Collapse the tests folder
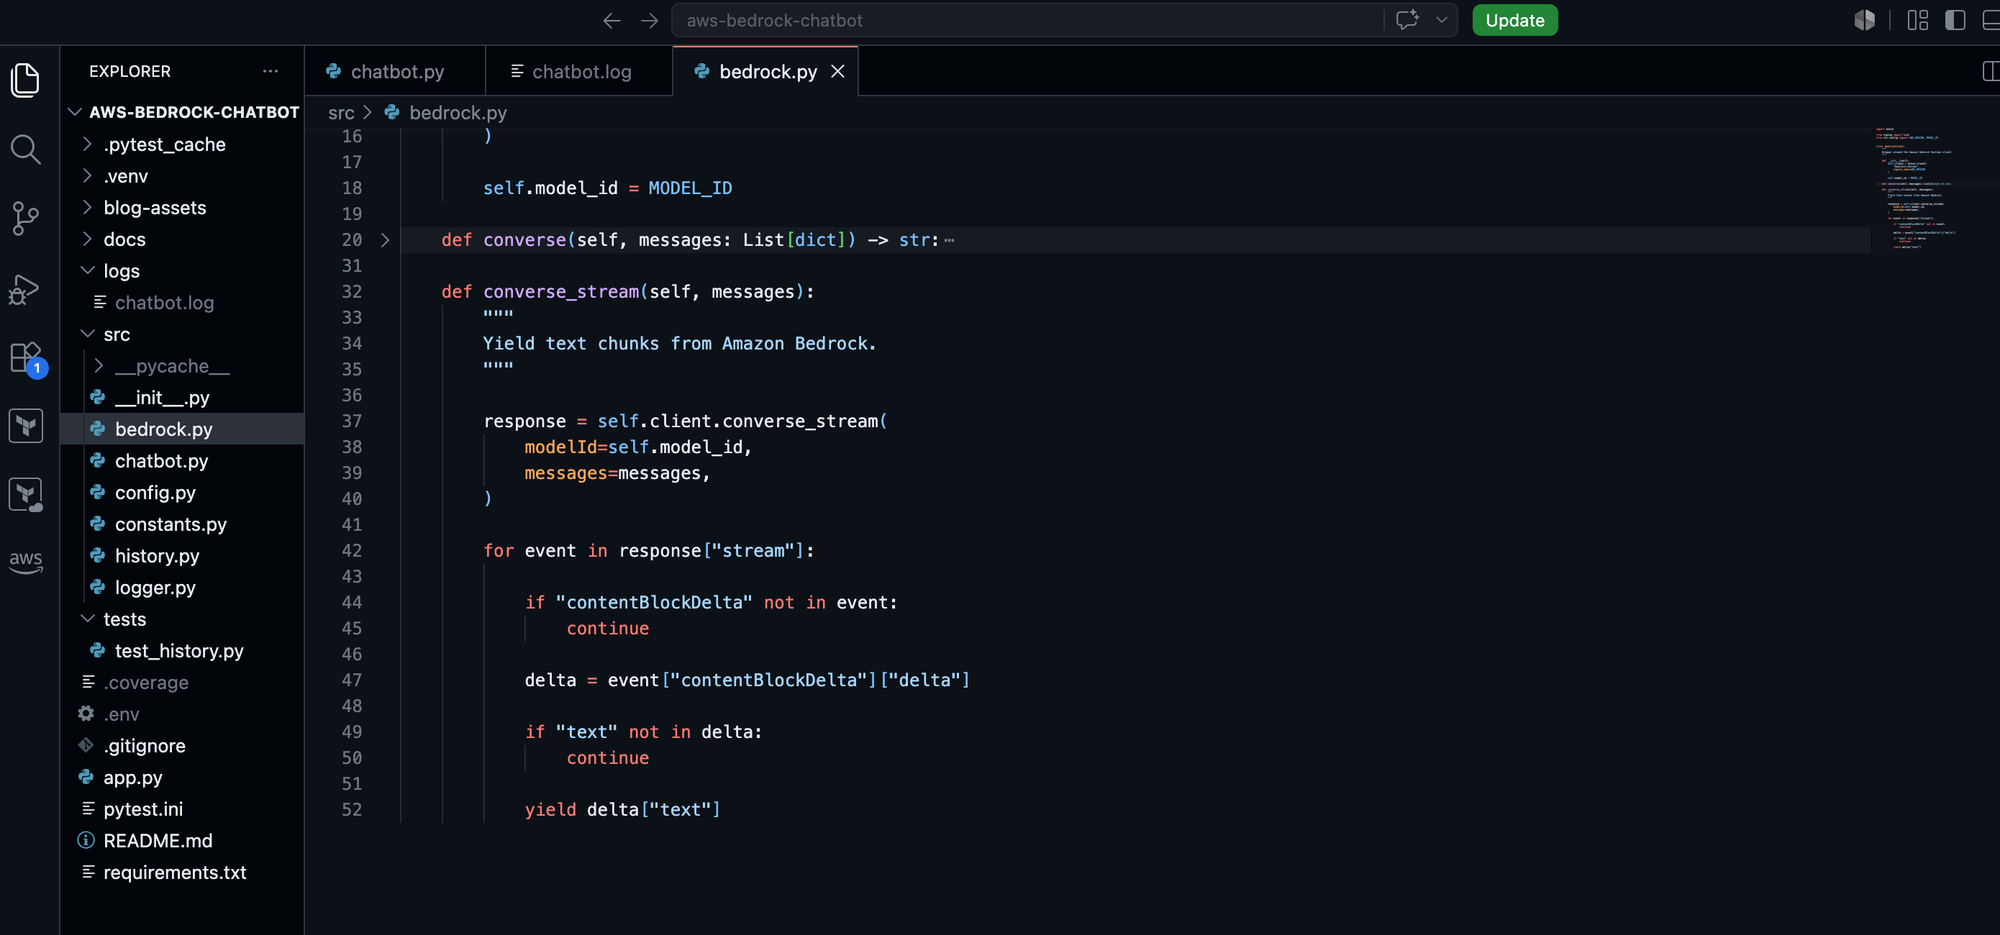This screenshot has height=935, width=2000. click(x=87, y=619)
